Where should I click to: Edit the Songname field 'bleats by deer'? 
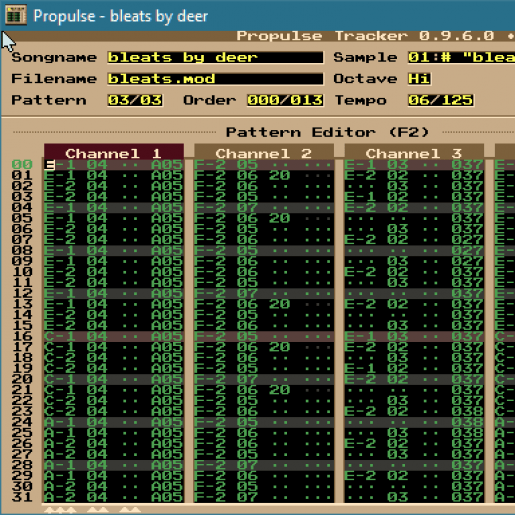coord(215,57)
